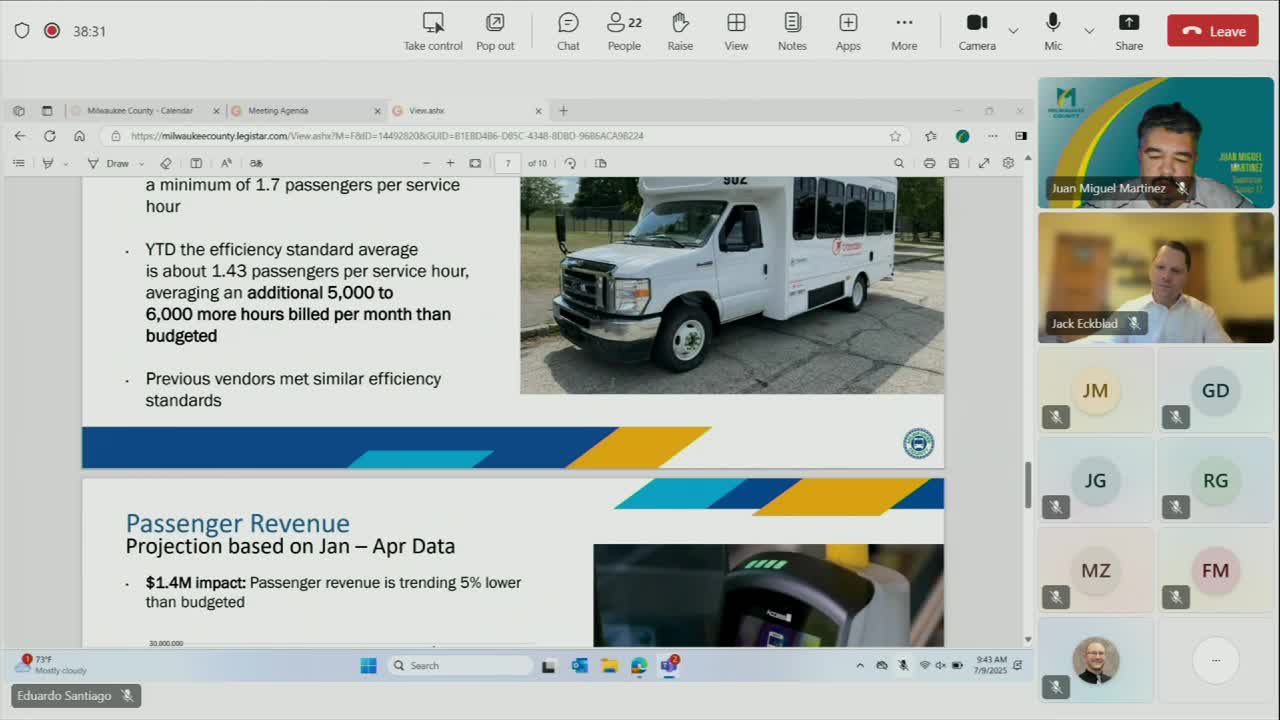Toggle the Mic mute state

click(1053, 31)
